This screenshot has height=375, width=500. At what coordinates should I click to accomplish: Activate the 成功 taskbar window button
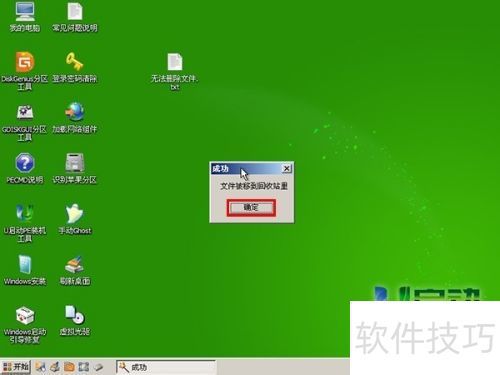pos(166,367)
